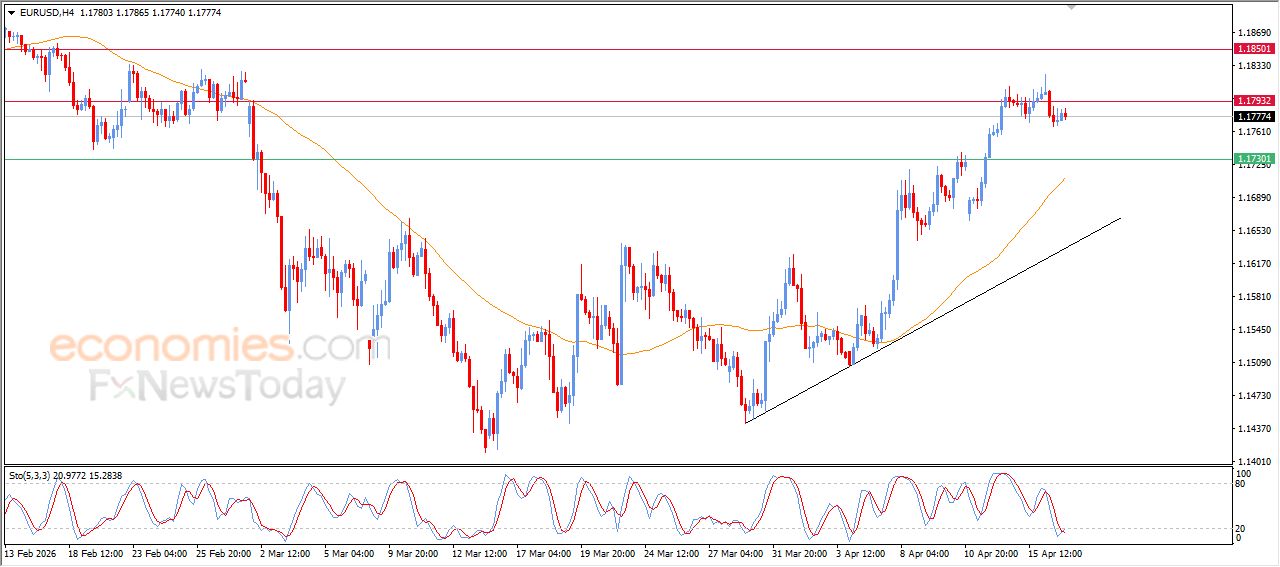
Task: Click the black 1.17774 current price tag
Action: coord(1254,116)
